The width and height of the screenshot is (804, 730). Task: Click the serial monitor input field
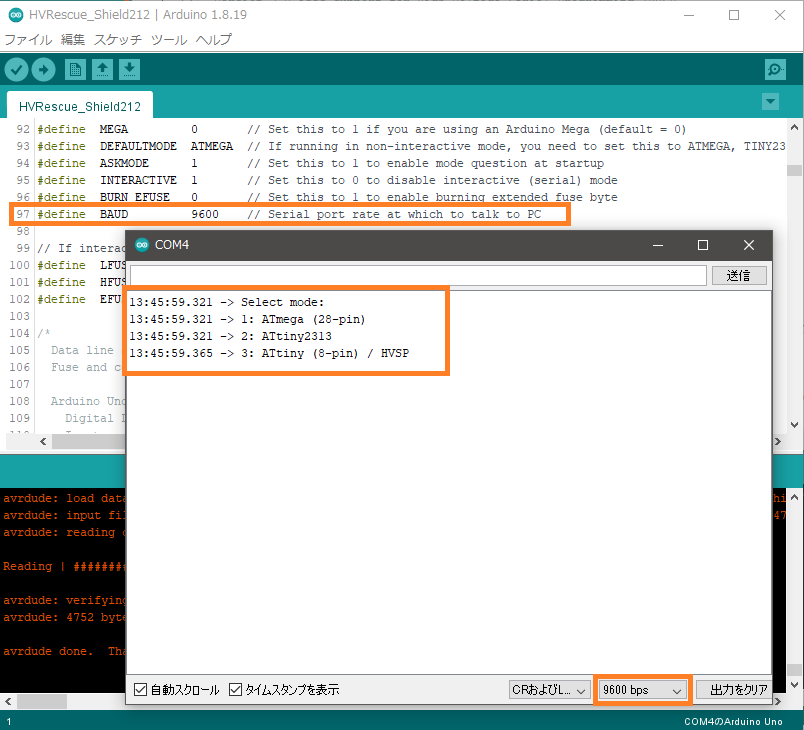(x=418, y=276)
